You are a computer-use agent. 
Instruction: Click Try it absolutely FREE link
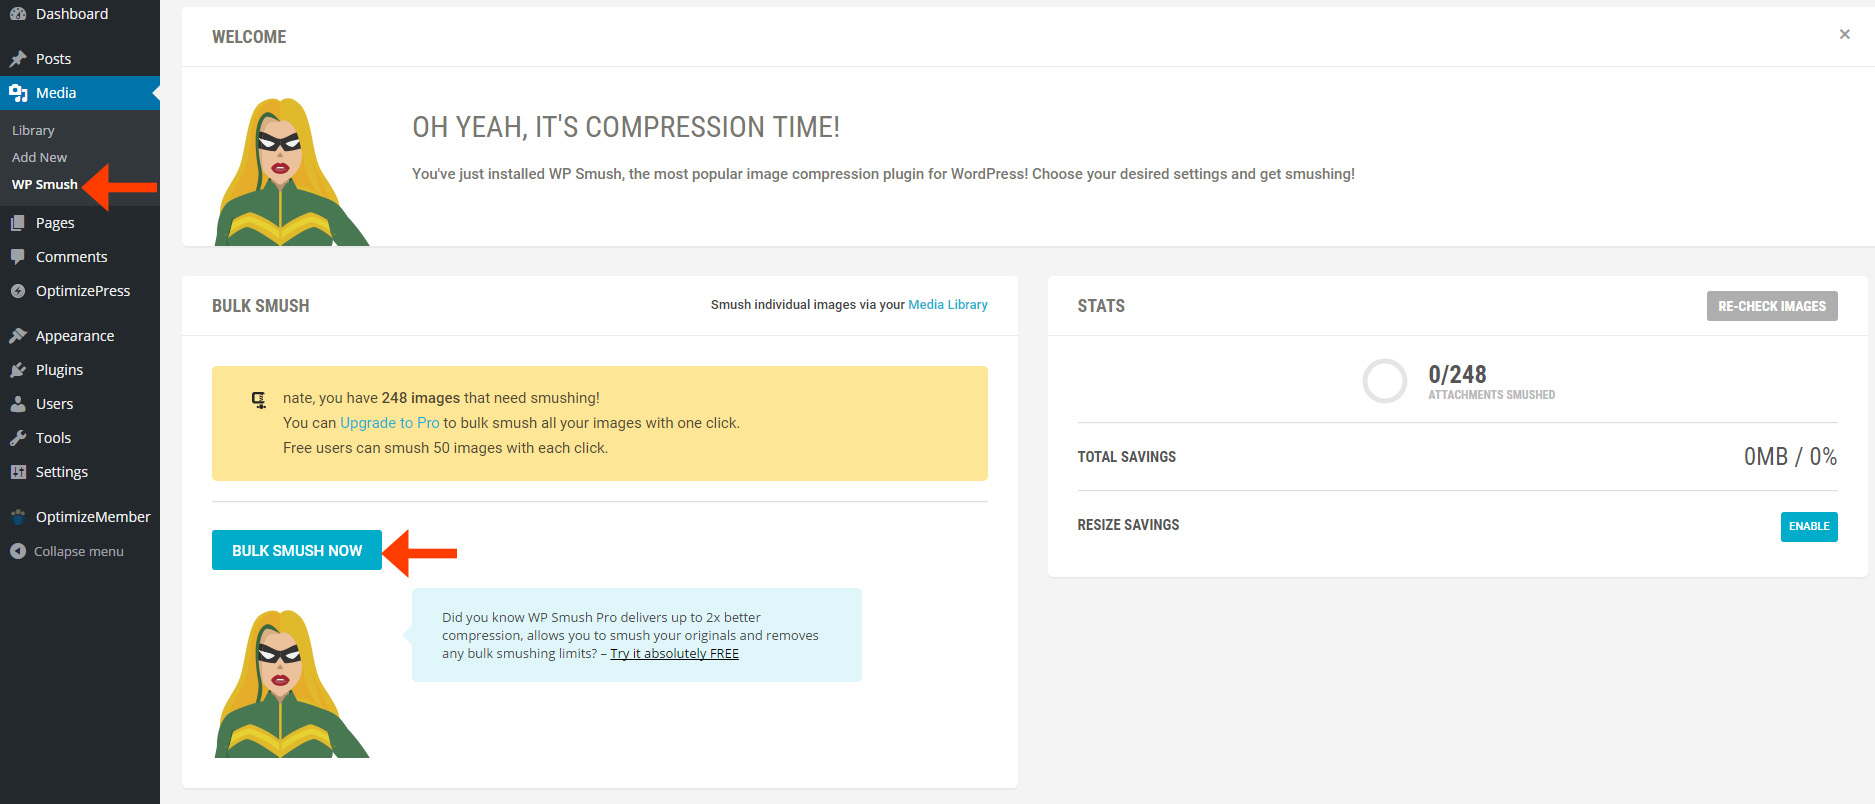(x=675, y=654)
